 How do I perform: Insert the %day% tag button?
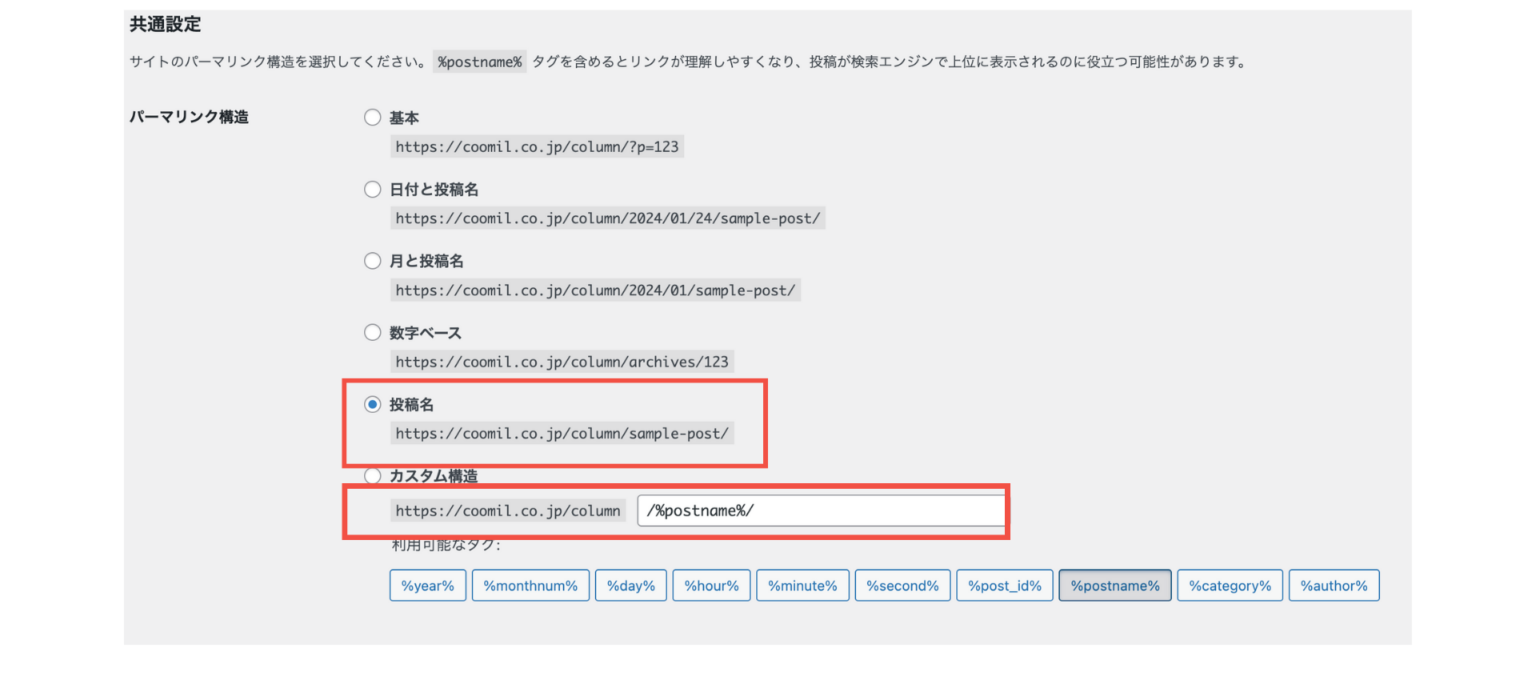pos(630,585)
